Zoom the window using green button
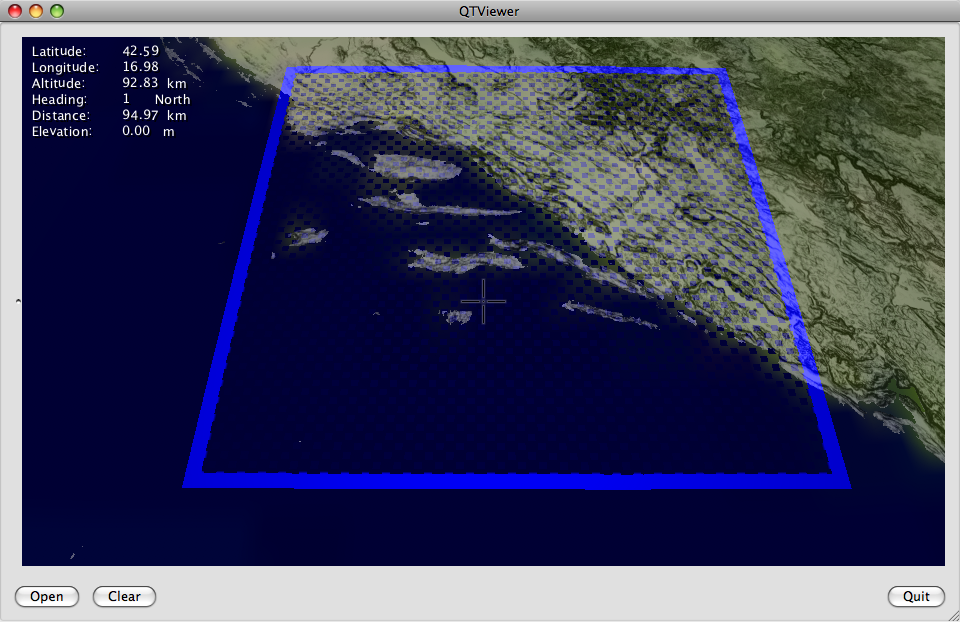The image size is (960, 622). (x=57, y=11)
